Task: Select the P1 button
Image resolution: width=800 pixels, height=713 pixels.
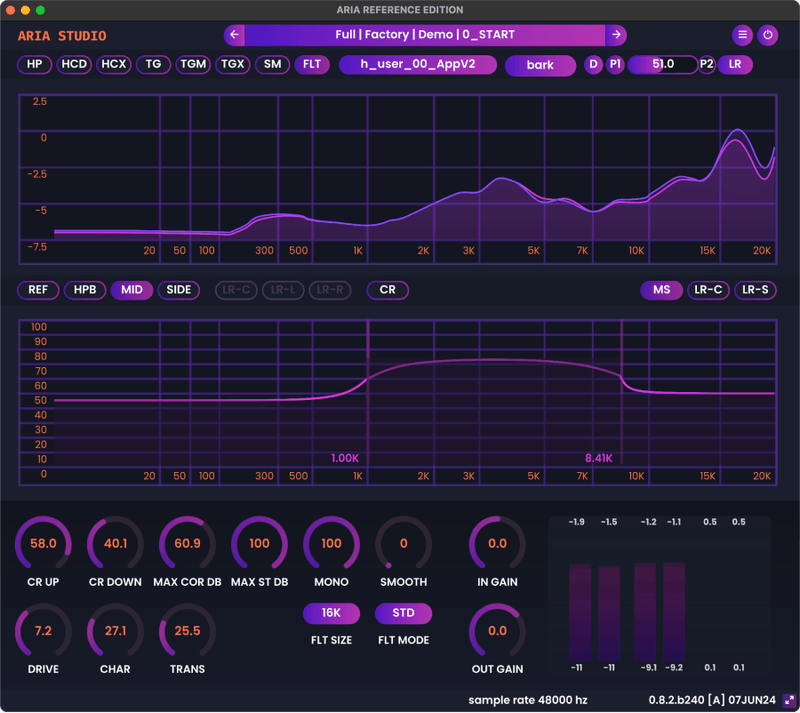Action: coord(615,64)
